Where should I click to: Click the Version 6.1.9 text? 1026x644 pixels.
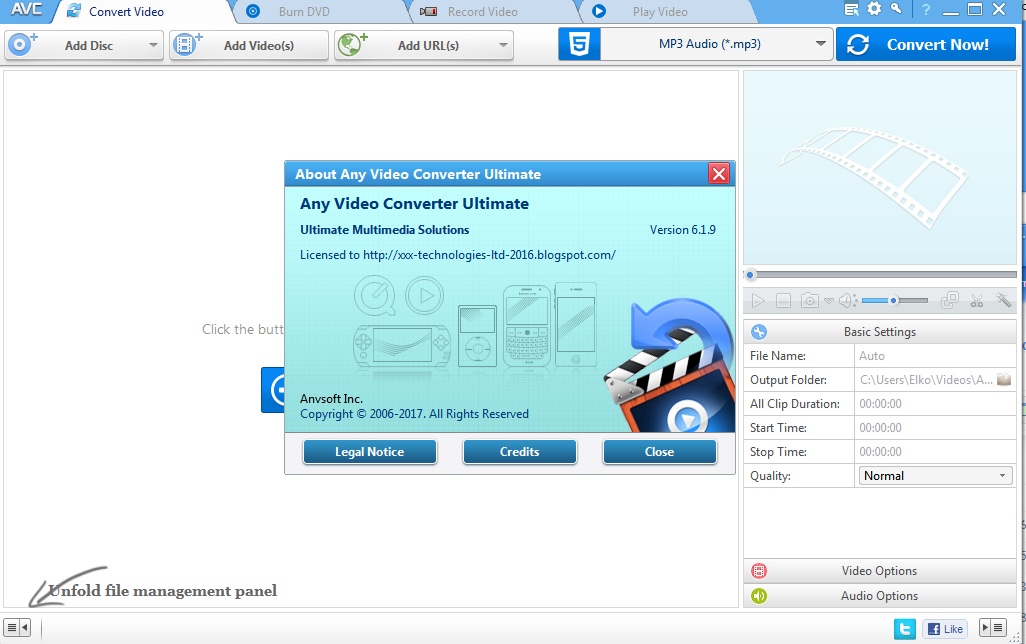(682, 230)
